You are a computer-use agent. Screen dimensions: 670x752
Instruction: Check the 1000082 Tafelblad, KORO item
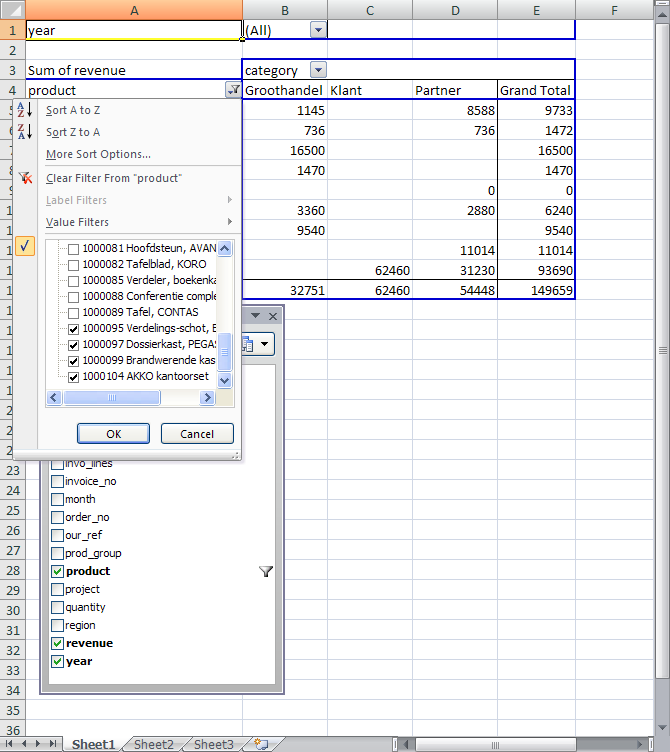pyautogui.click(x=73, y=264)
